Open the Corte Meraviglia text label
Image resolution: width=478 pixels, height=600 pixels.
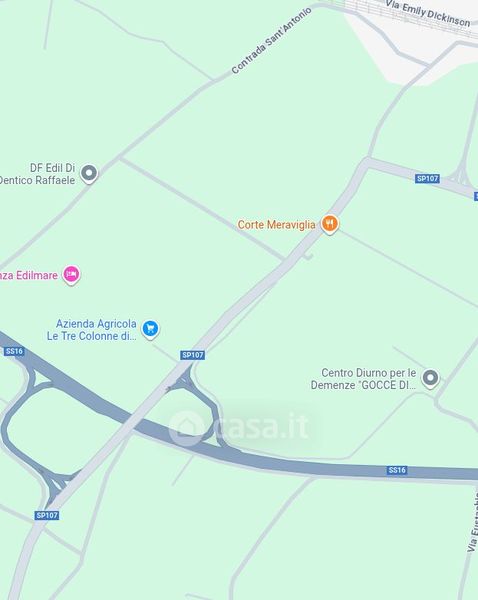click(276, 225)
